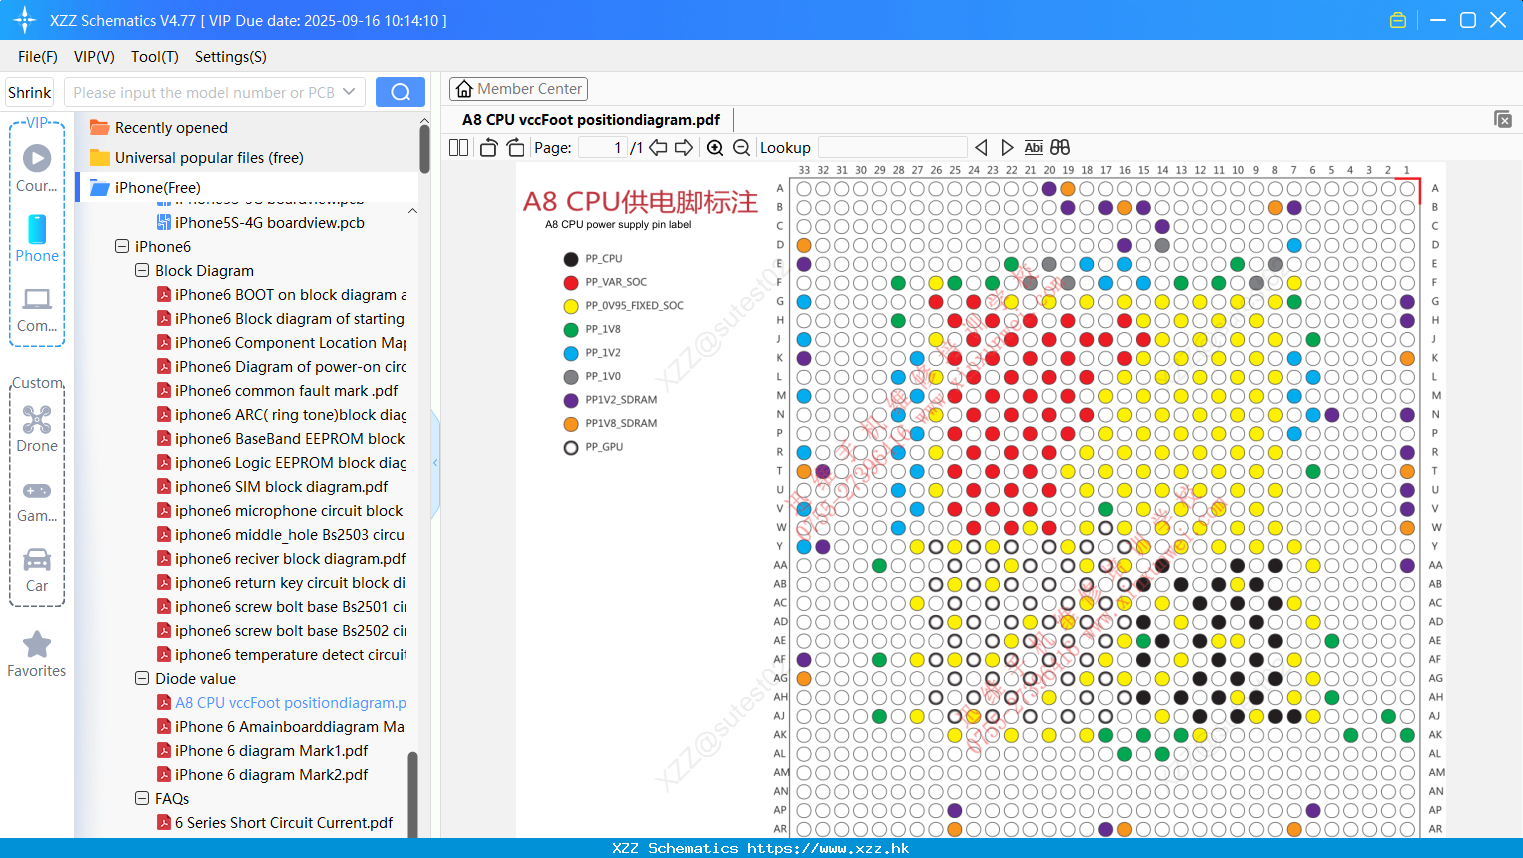Screen dimensions: 1523x858
Task: Select Universal popular files (free)
Action: click(209, 157)
